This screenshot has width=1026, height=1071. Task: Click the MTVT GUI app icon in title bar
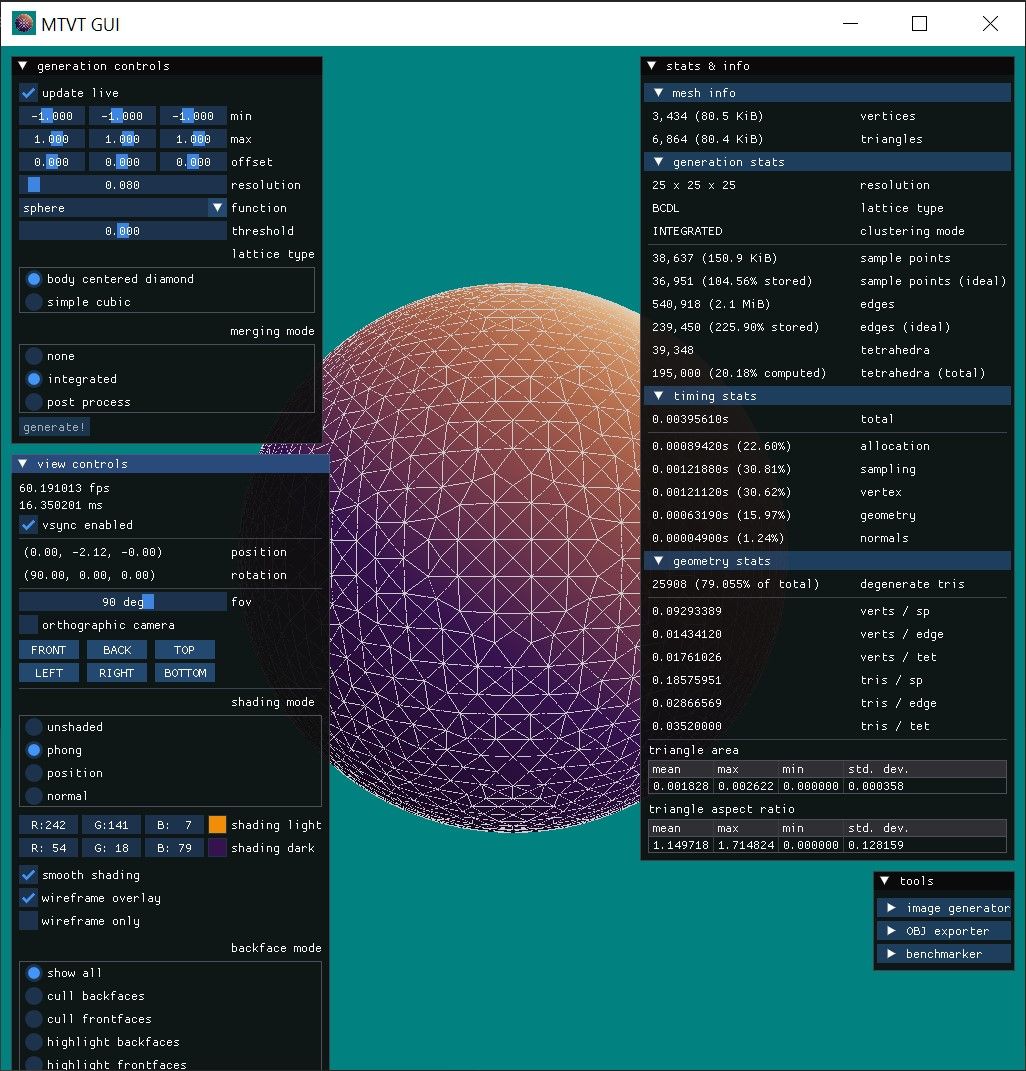click(23, 24)
